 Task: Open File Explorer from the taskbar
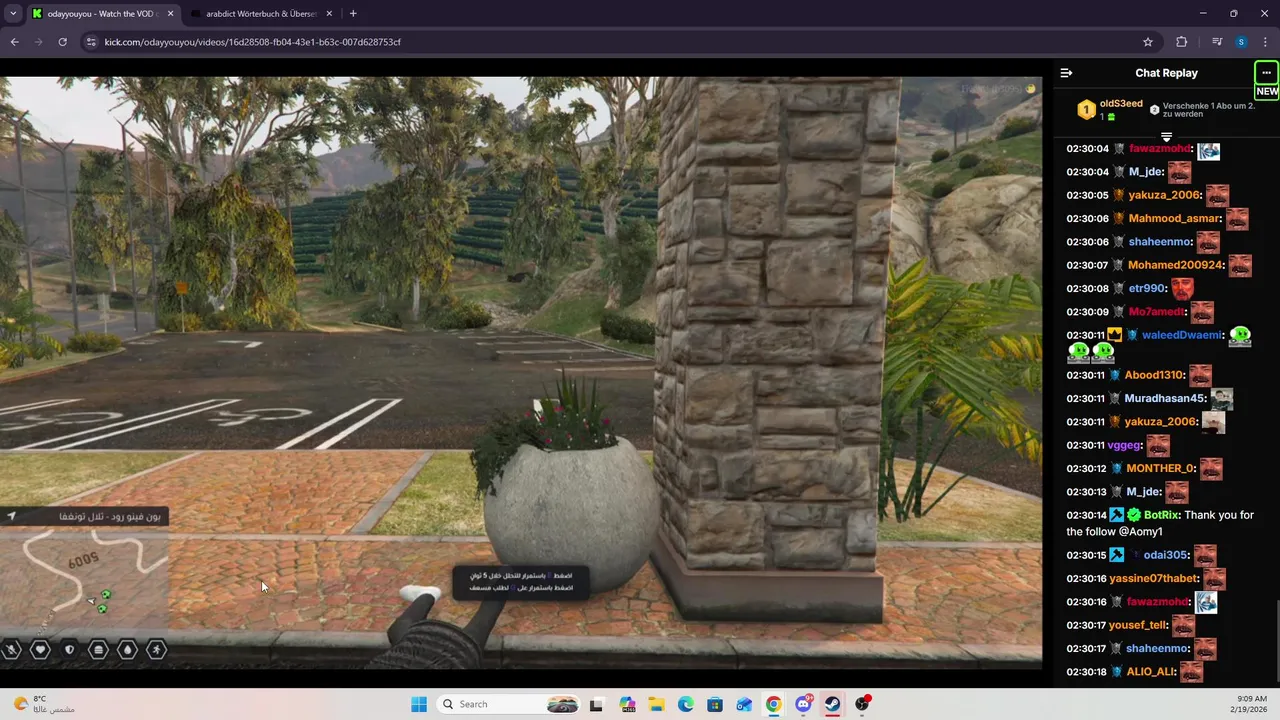coord(656,704)
